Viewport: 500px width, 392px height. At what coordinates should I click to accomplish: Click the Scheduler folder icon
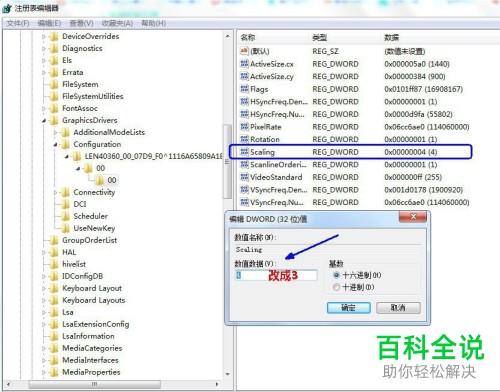click(x=65, y=216)
